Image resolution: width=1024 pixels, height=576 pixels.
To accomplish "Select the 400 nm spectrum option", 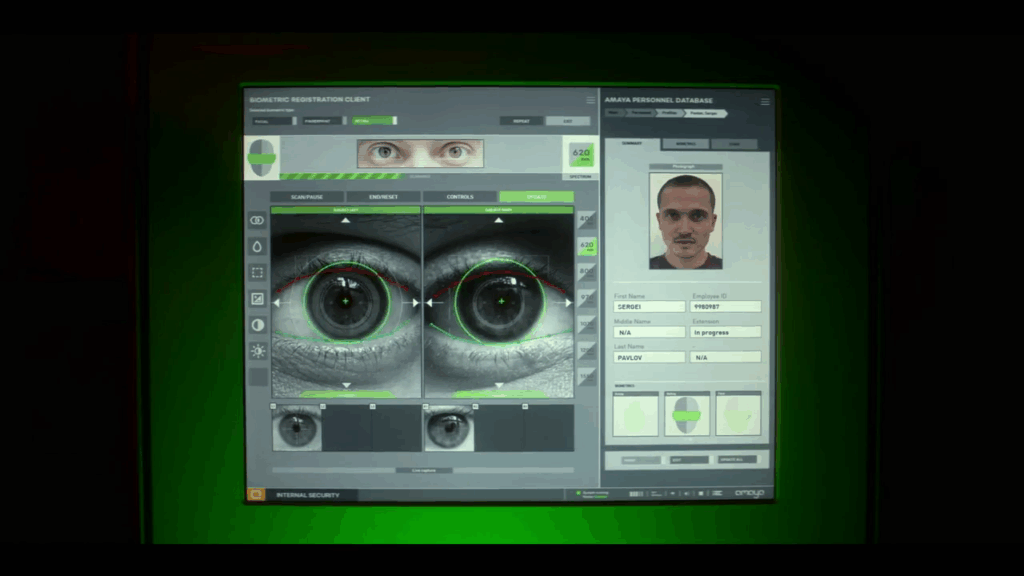I will (586, 220).
